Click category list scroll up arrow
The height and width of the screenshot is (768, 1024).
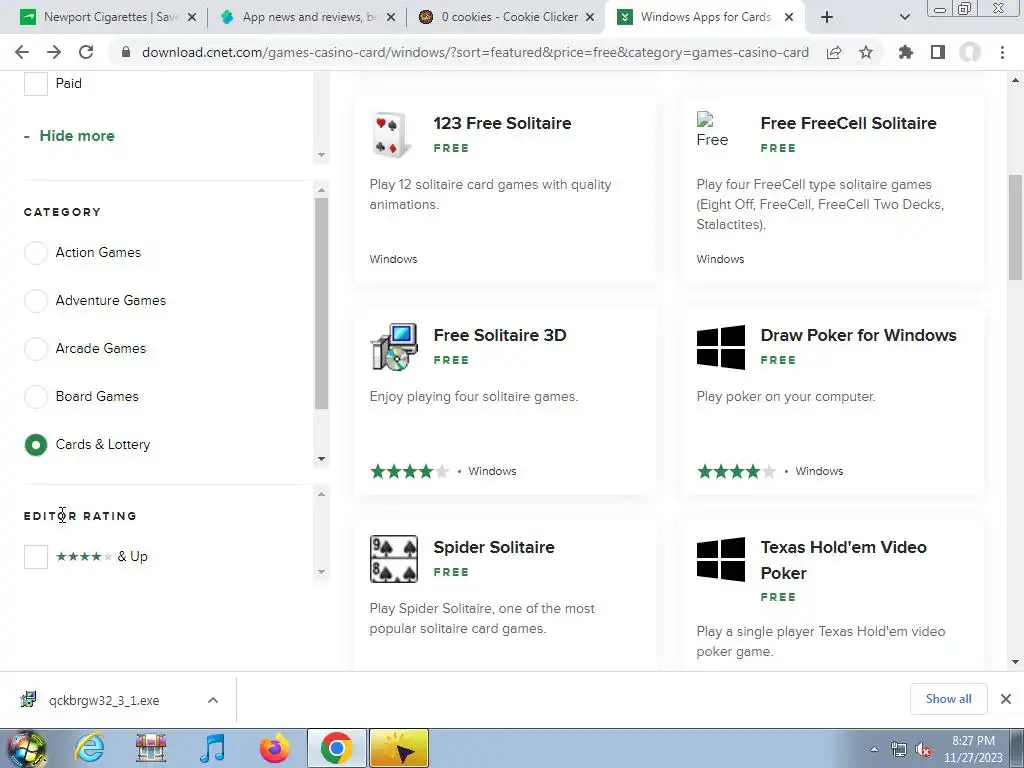coord(321,190)
